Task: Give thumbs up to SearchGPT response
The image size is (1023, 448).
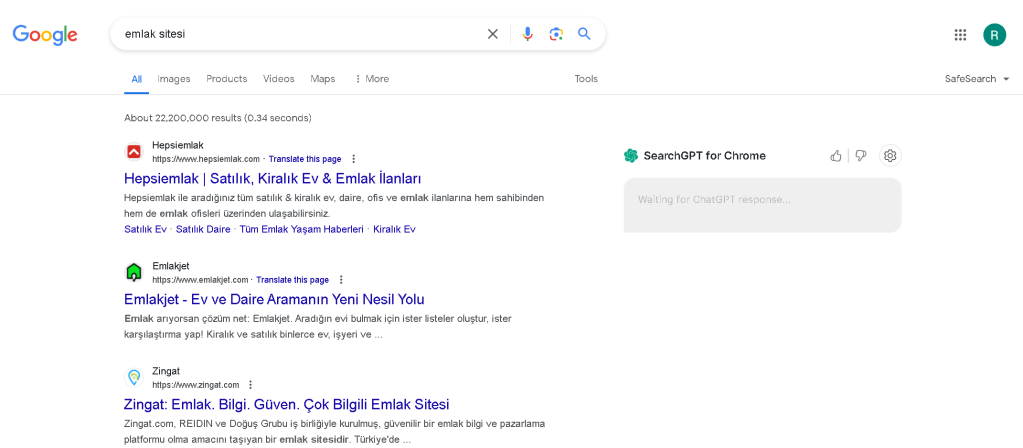Action: point(835,155)
